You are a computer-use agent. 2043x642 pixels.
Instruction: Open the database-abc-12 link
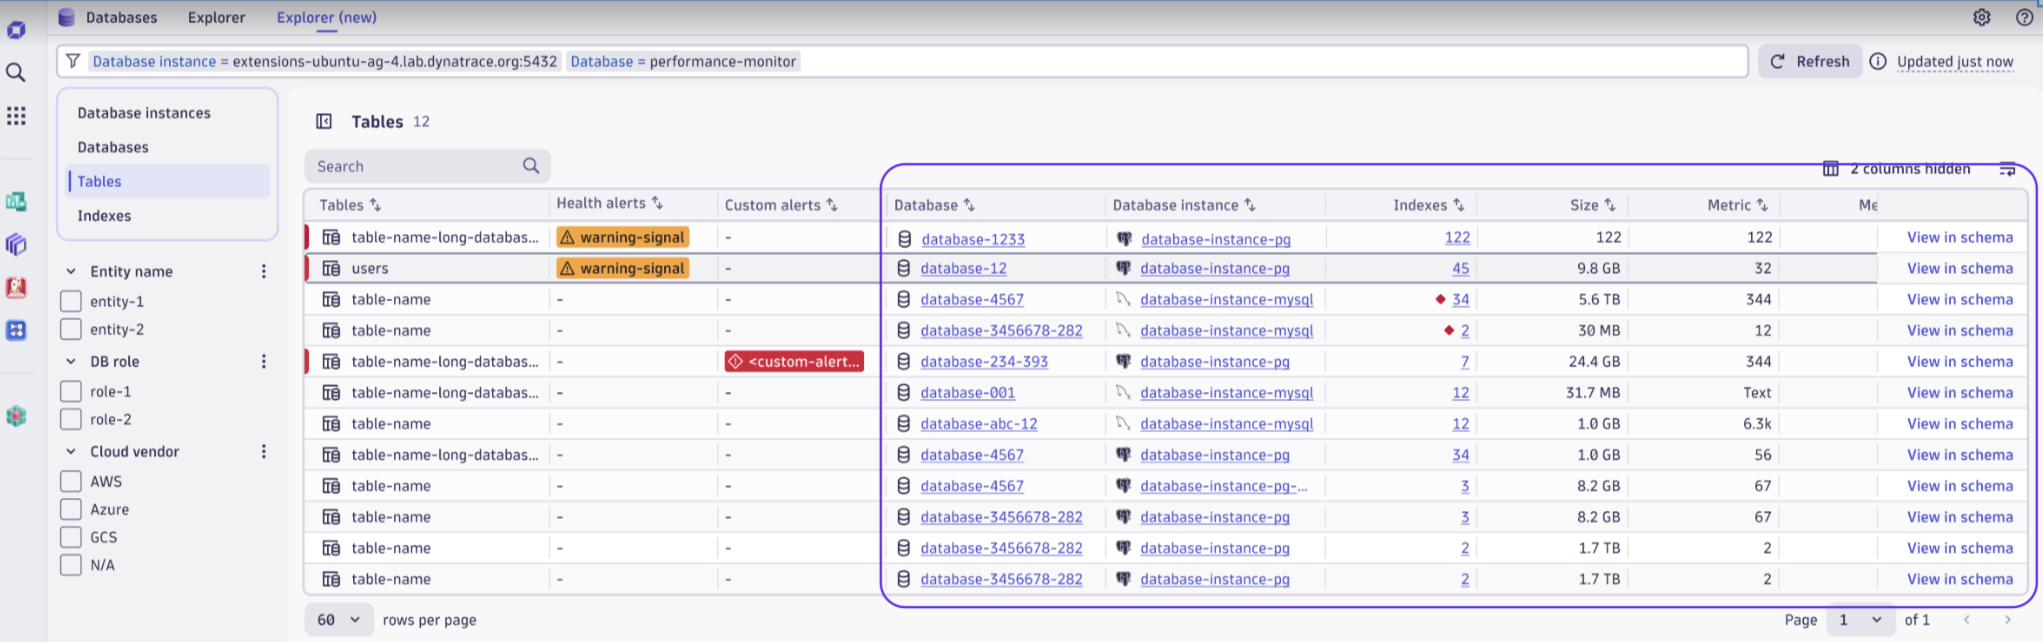[x=978, y=423]
